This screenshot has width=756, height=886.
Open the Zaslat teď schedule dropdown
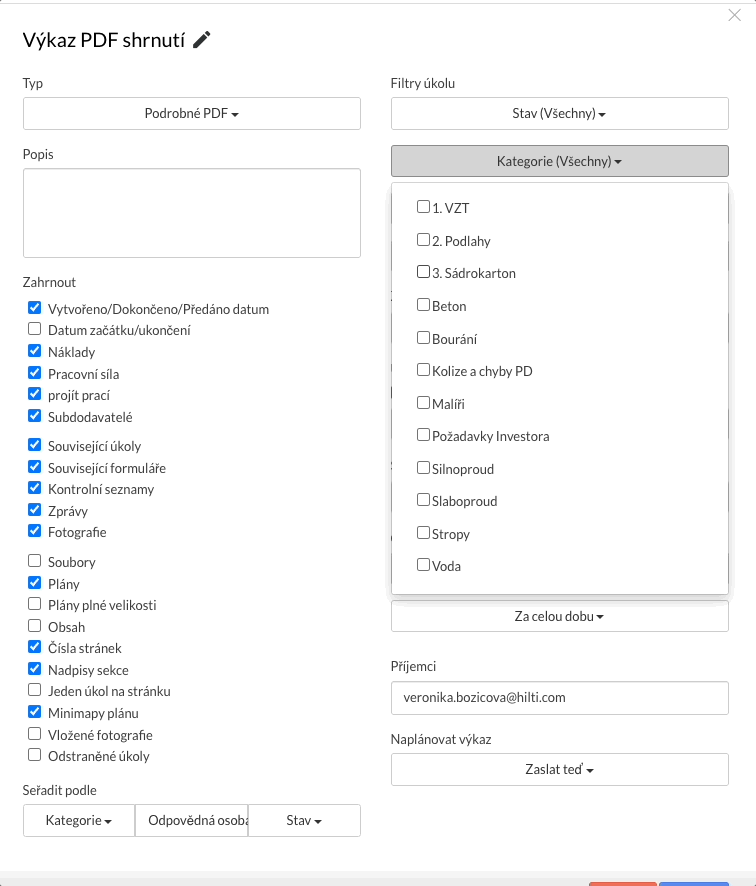click(x=559, y=770)
